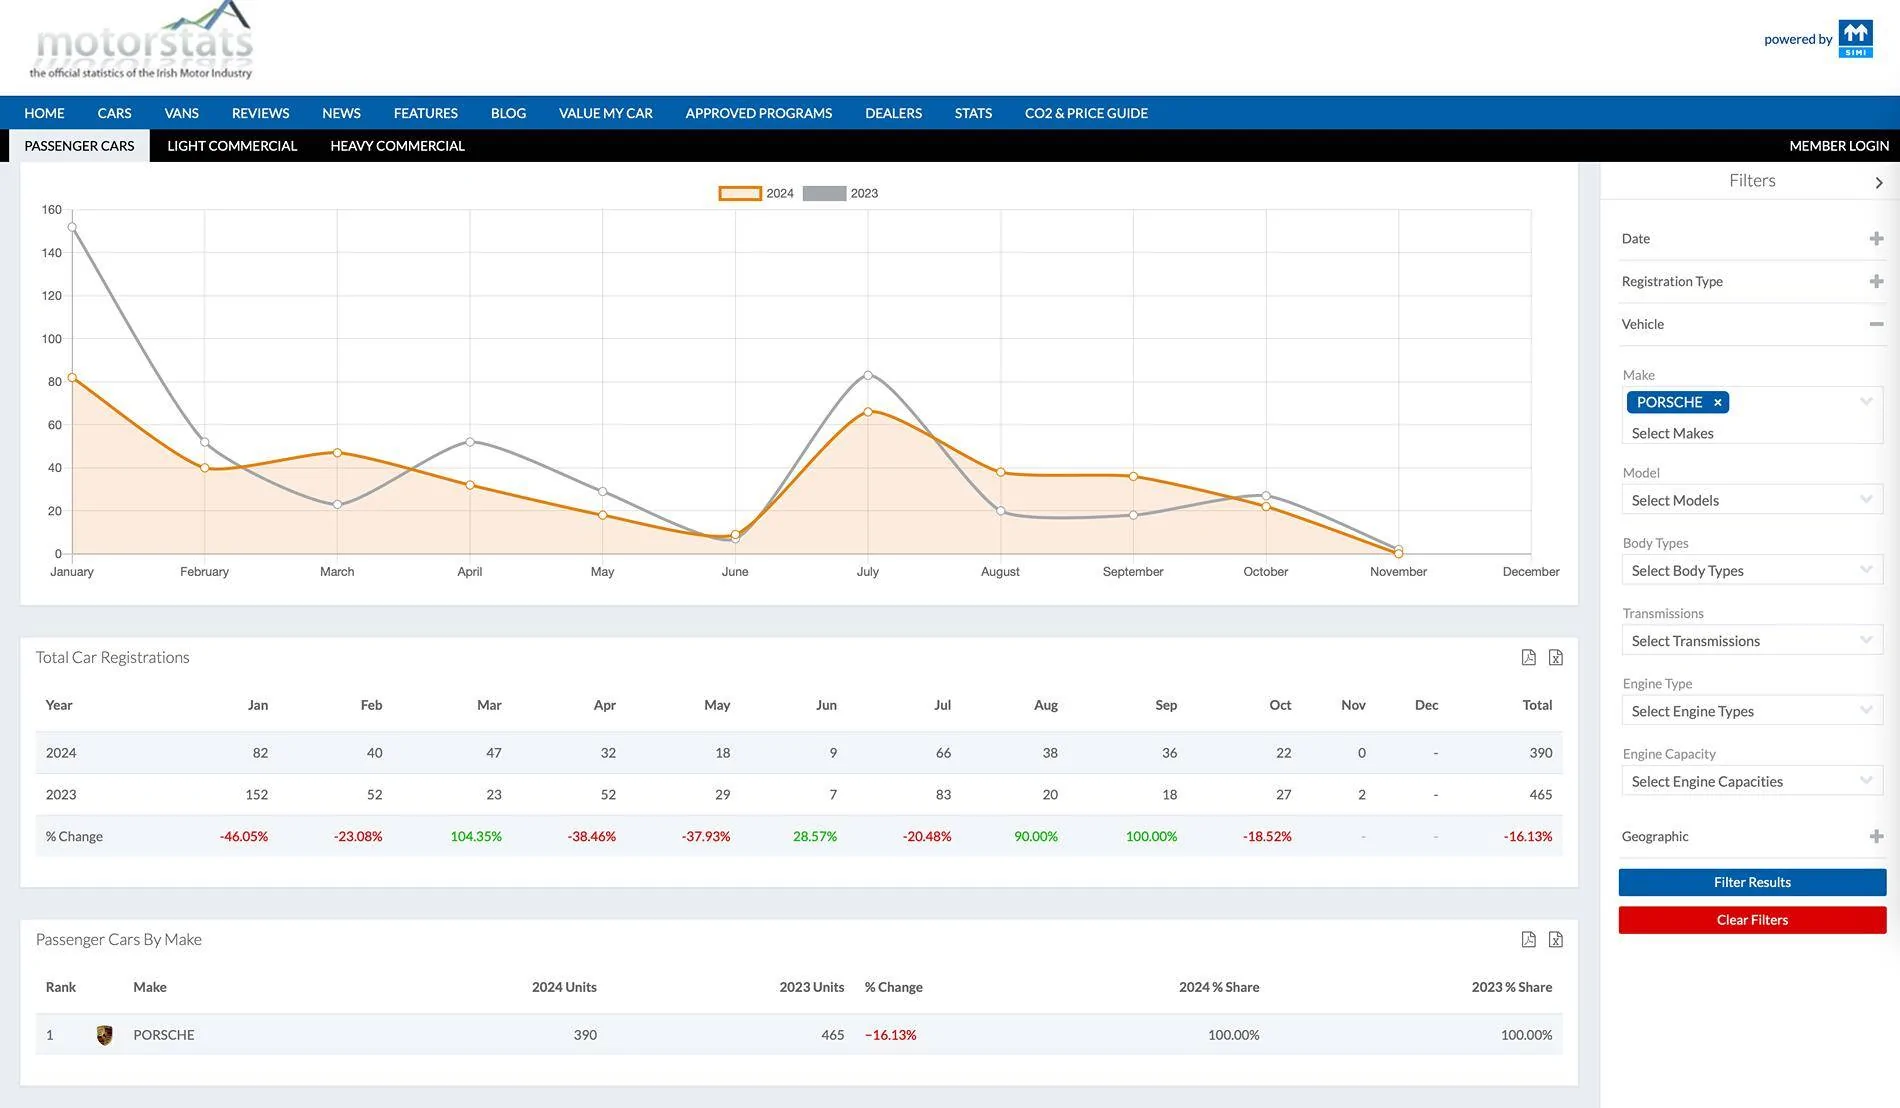The image size is (1900, 1108).
Task: Export Total Car Registrations as PDF
Action: pos(1528,657)
